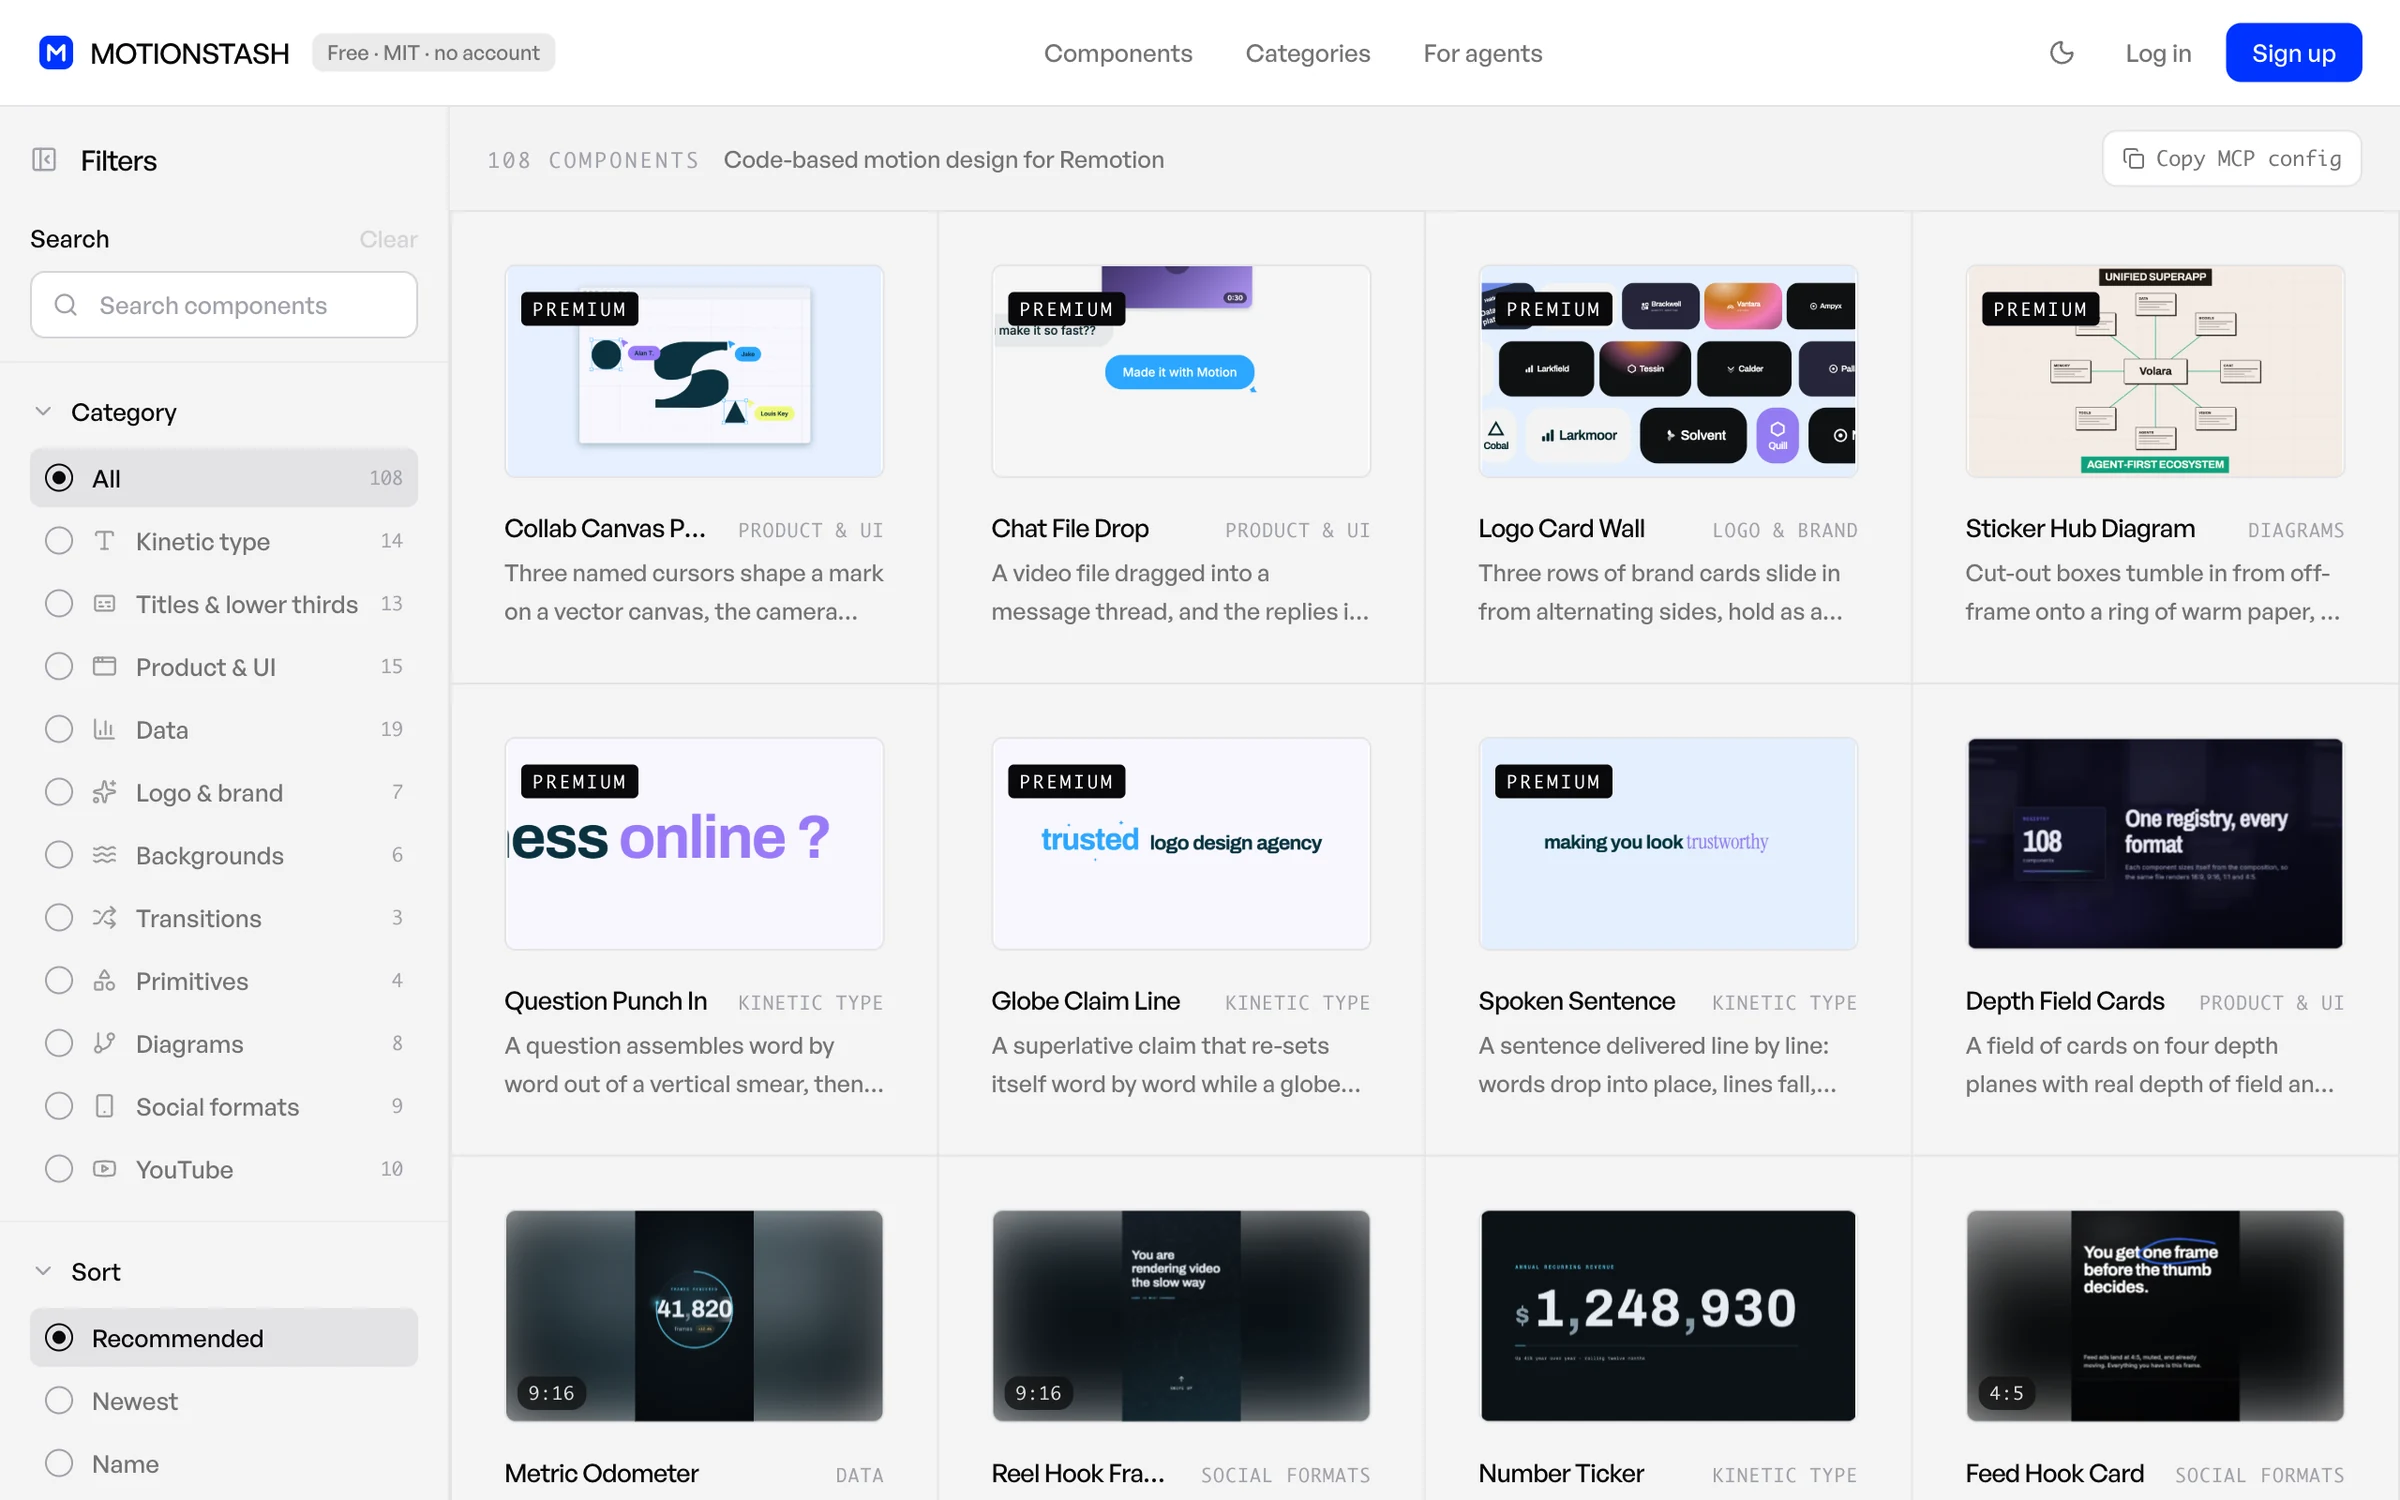Viewport: 2400px width, 1500px height.
Task: Click the copy icon in Copy MCP config
Action: coord(2133,159)
